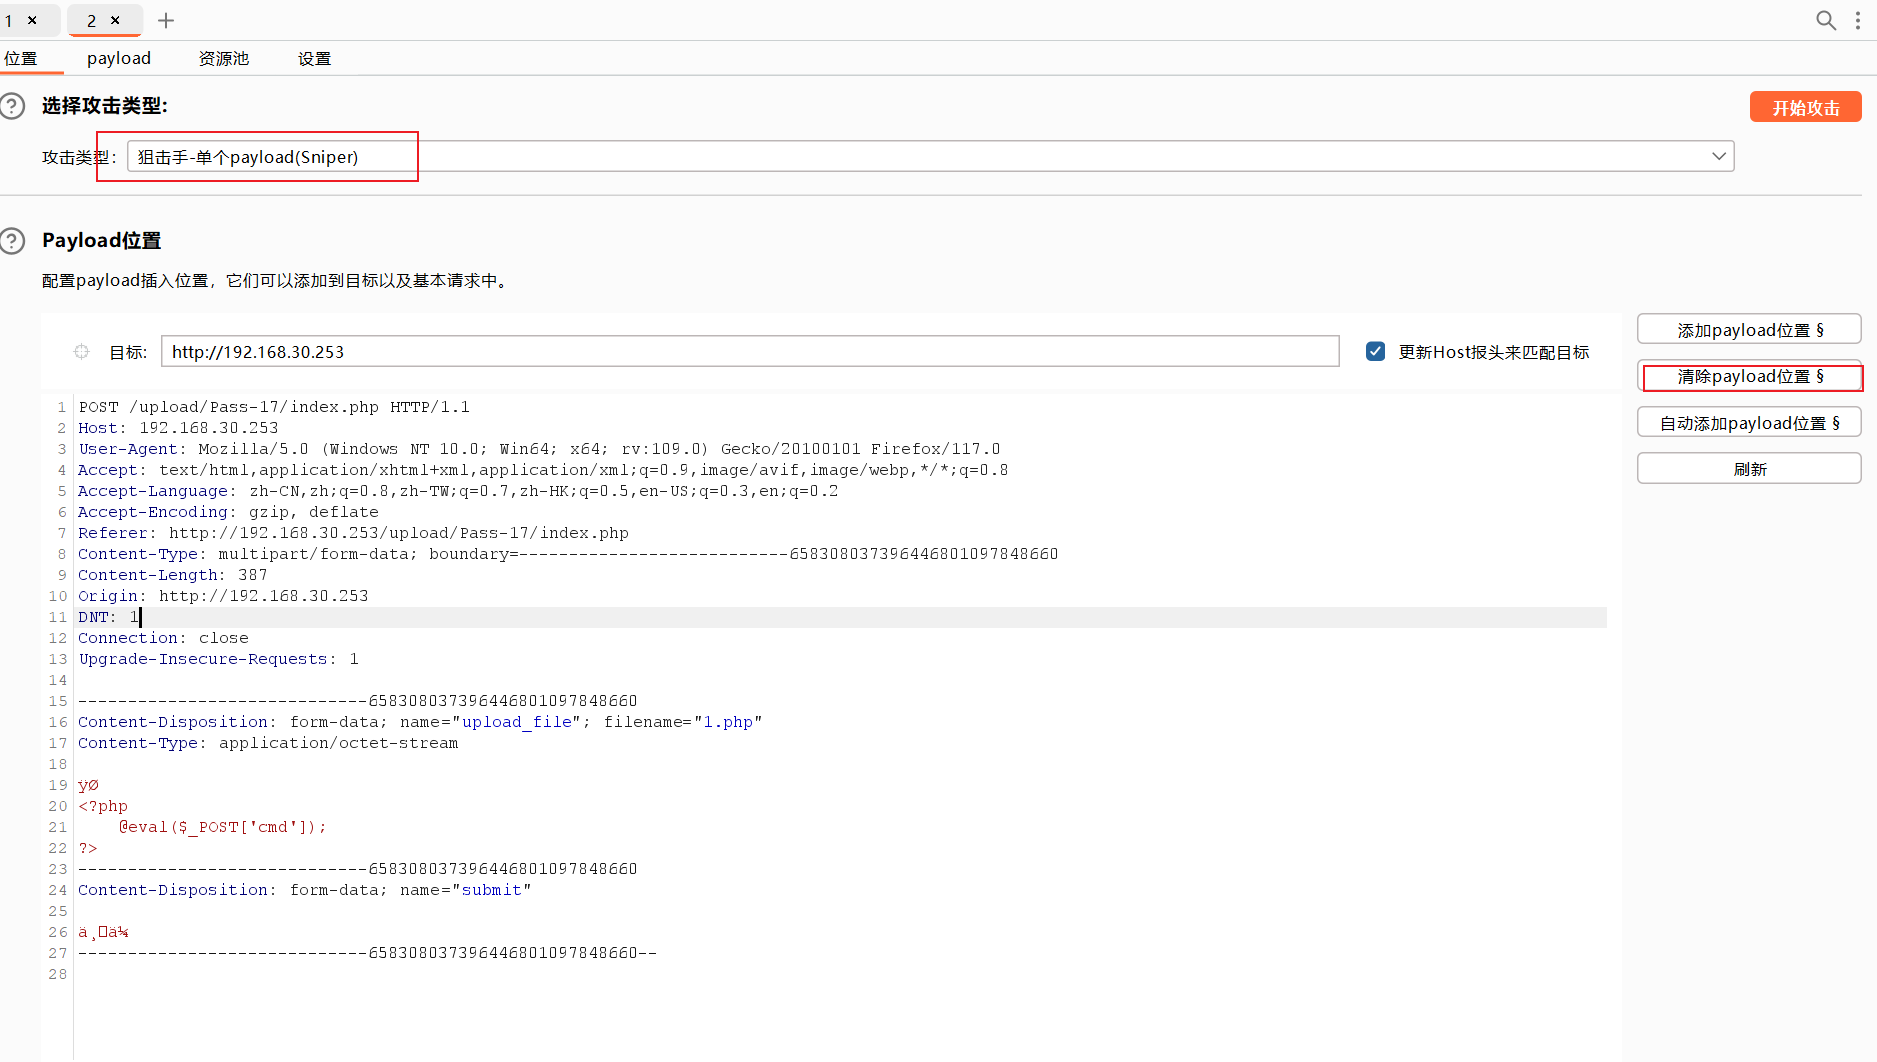Open help for Payload位置 section
Viewport: 1877px width, 1062px height.
point(12,241)
